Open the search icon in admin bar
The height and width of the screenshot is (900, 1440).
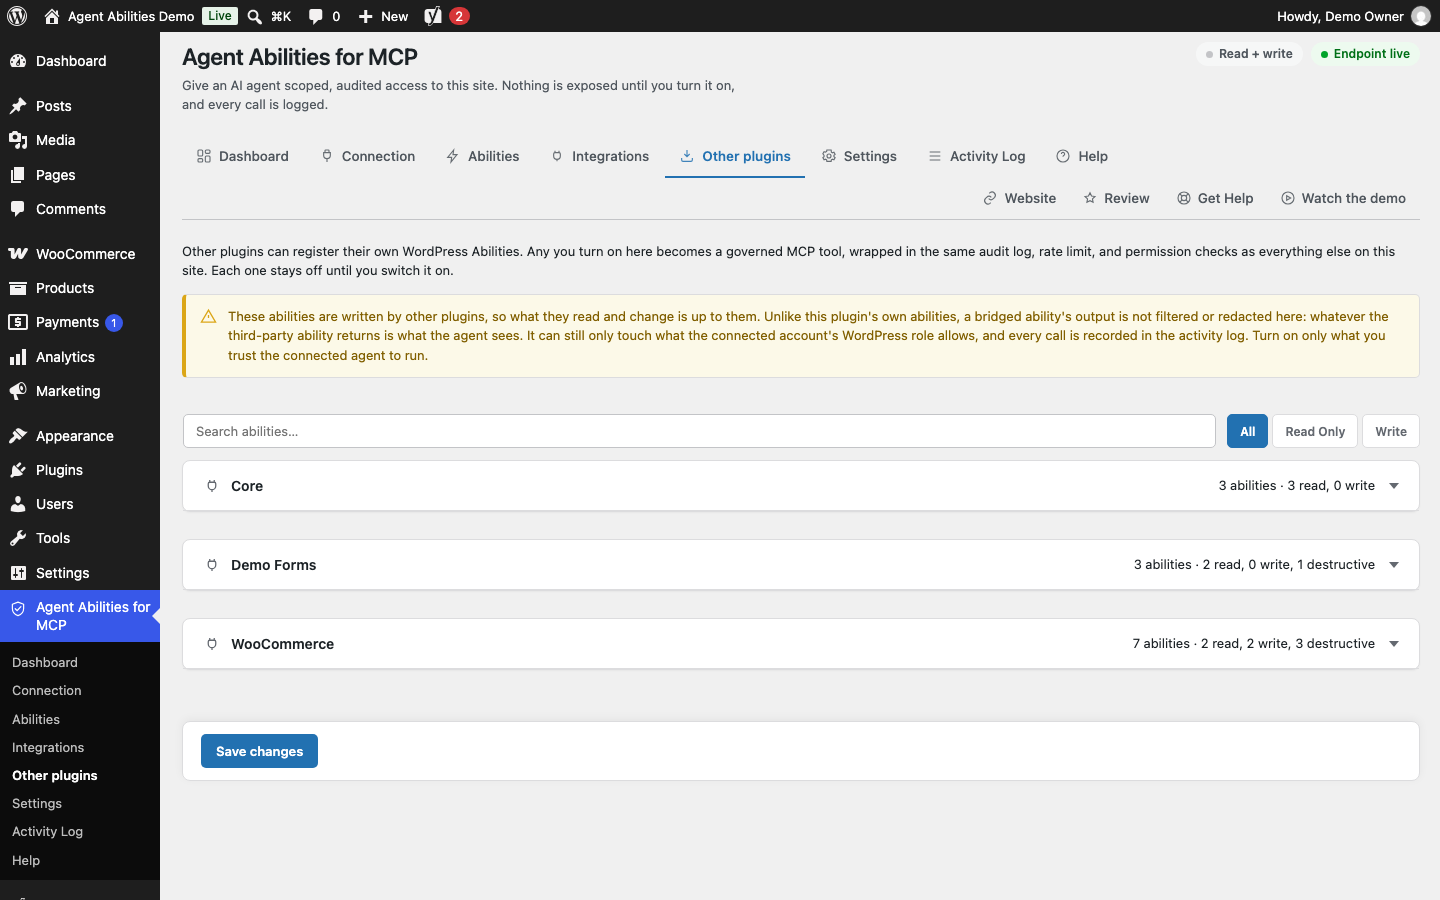coord(255,16)
